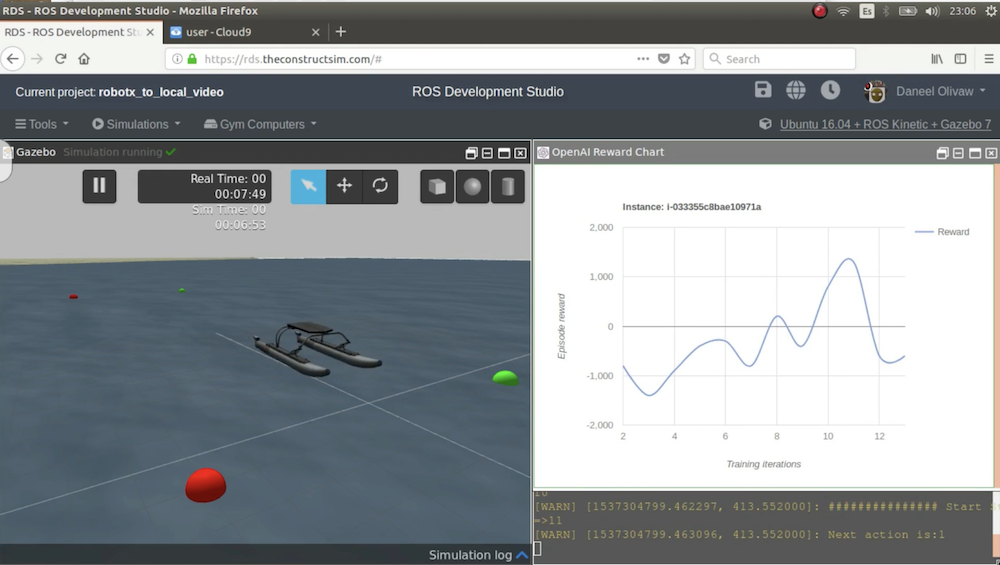
Task: Restore down the Gazebo panel
Action: tap(471, 153)
